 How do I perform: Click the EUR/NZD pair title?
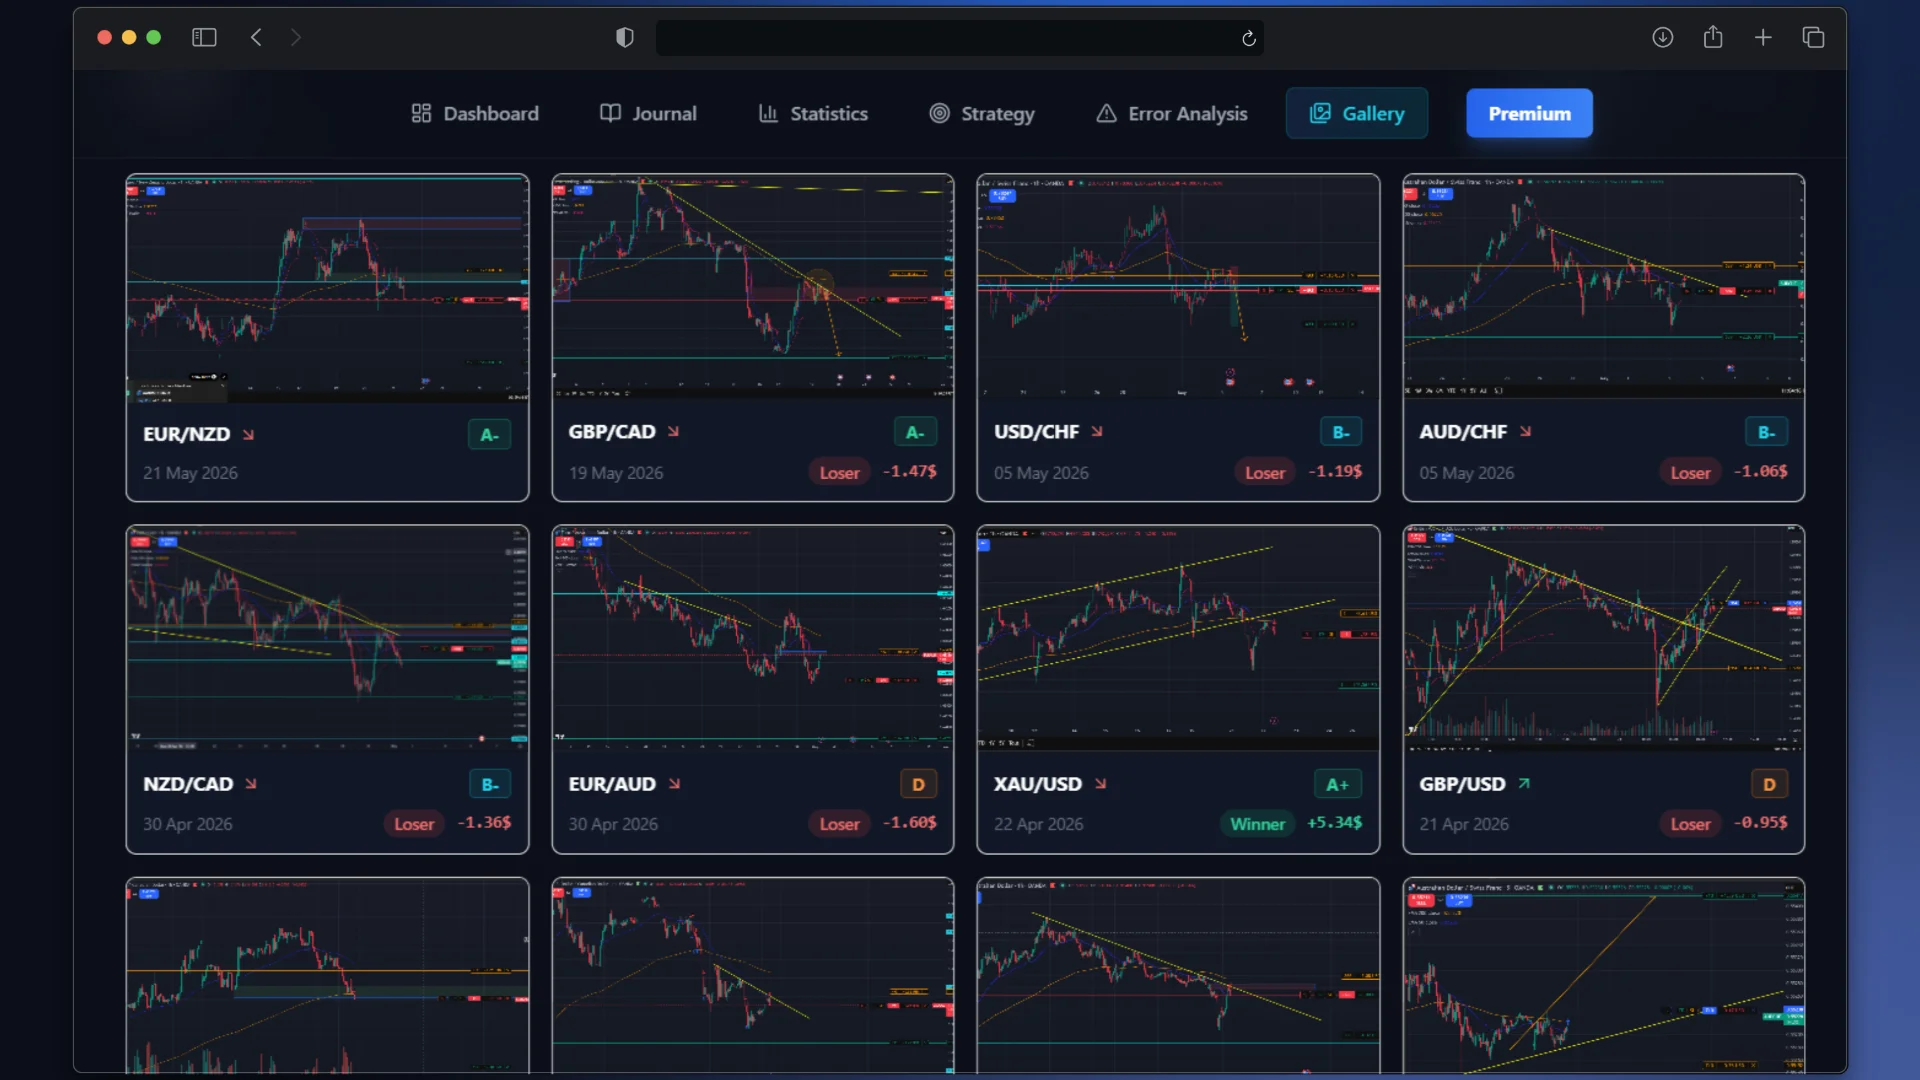pyautogui.click(x=186, y=434)
